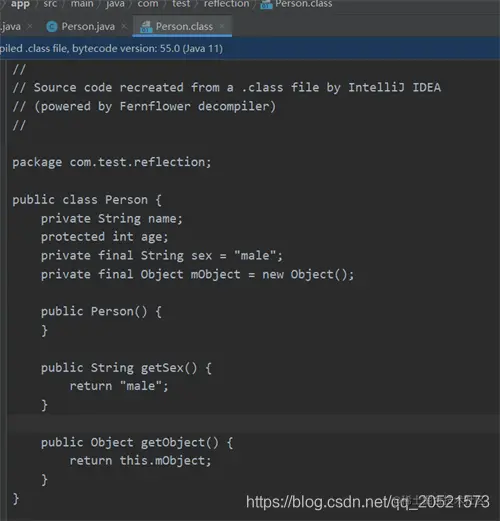The height and width of the screenshot is (521, 500).
Task: Expand the main breadcrumb segment
Action: point(82,4)
